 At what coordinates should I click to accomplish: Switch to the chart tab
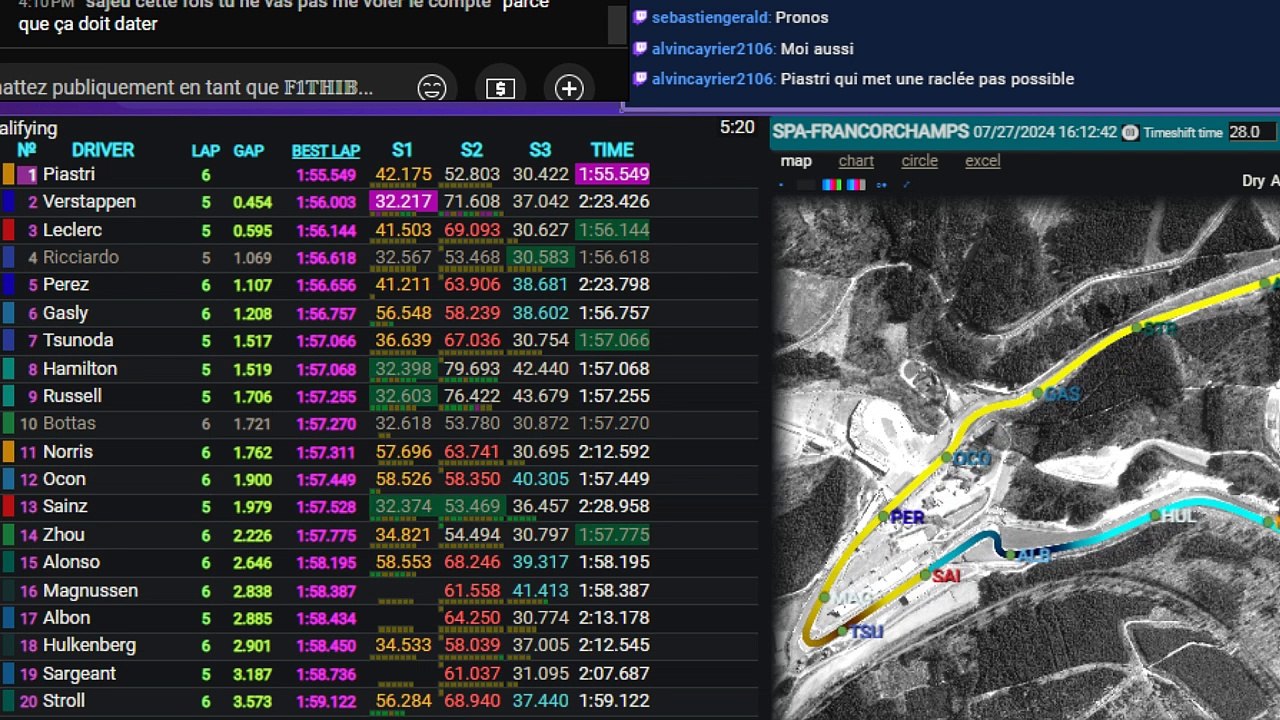856,161
